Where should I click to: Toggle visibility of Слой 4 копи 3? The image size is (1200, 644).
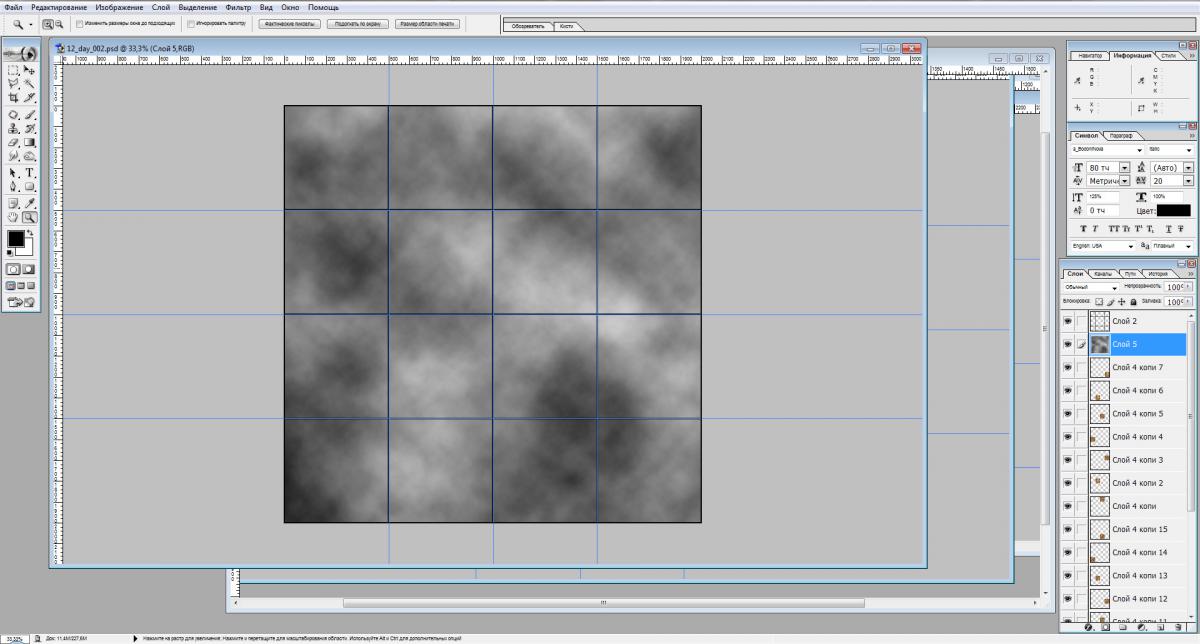coord(1068,459)
